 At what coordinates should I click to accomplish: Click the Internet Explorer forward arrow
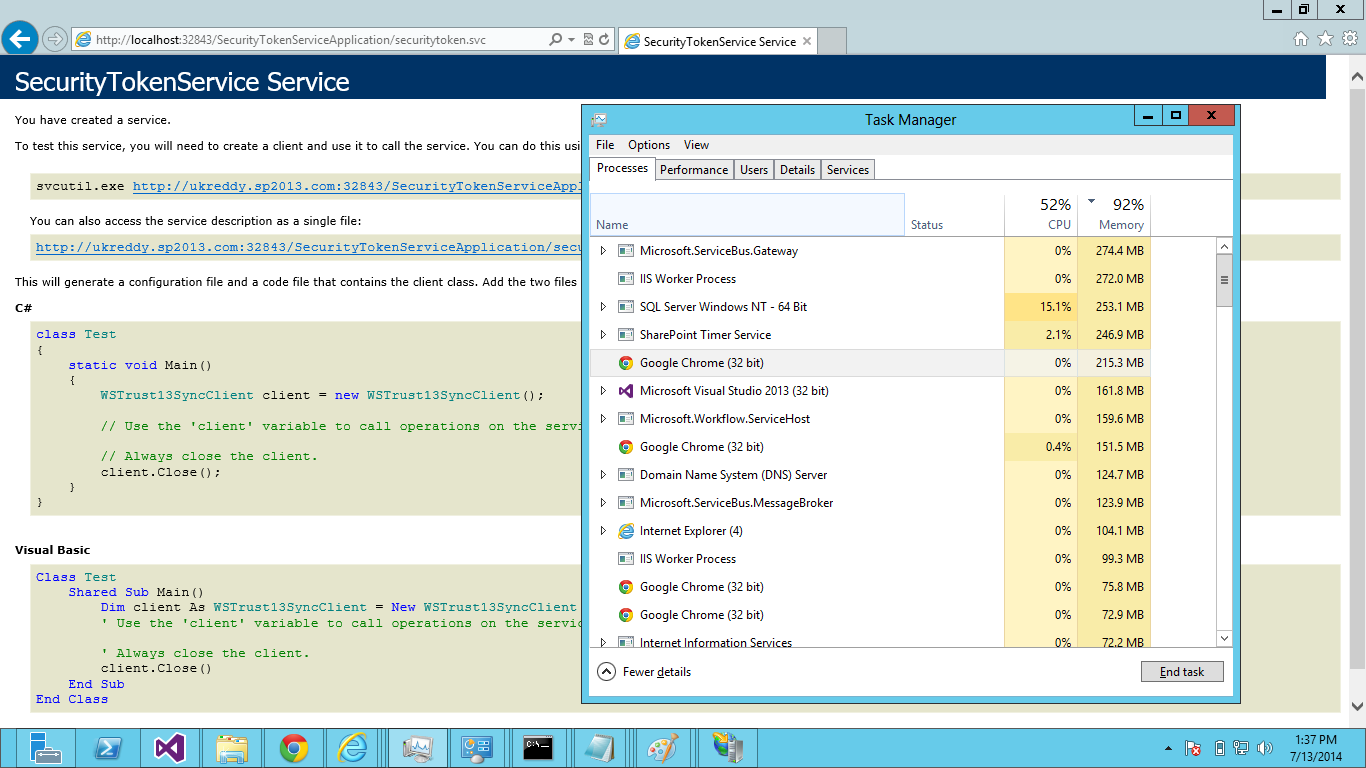[x=55, y=39]
